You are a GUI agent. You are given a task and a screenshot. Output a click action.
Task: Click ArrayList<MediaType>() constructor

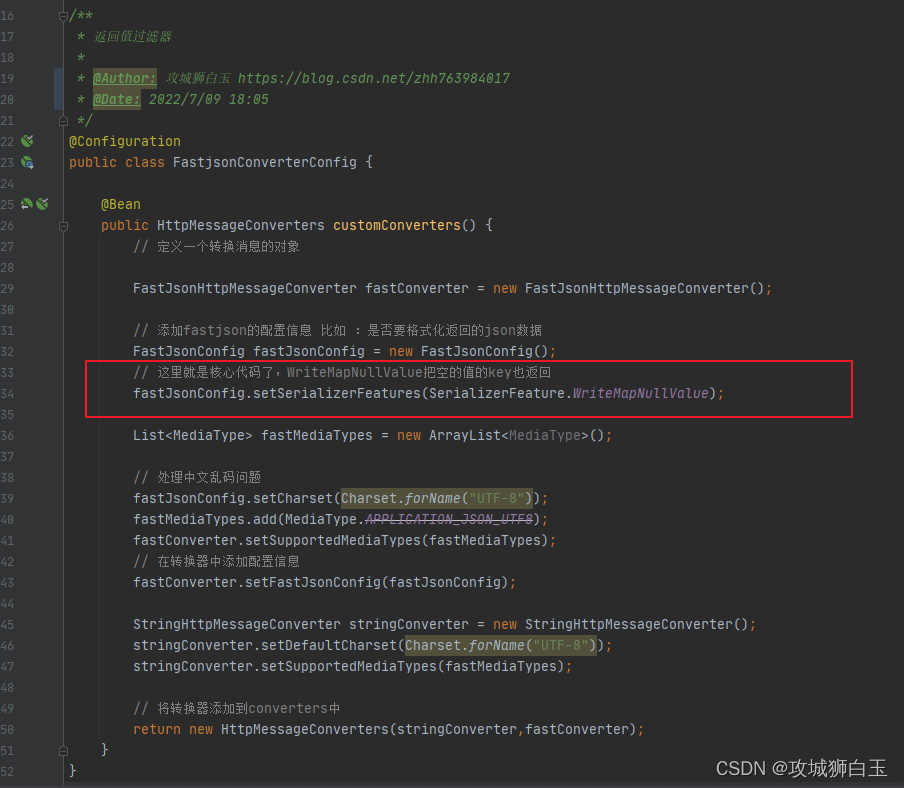pos(516,435)
